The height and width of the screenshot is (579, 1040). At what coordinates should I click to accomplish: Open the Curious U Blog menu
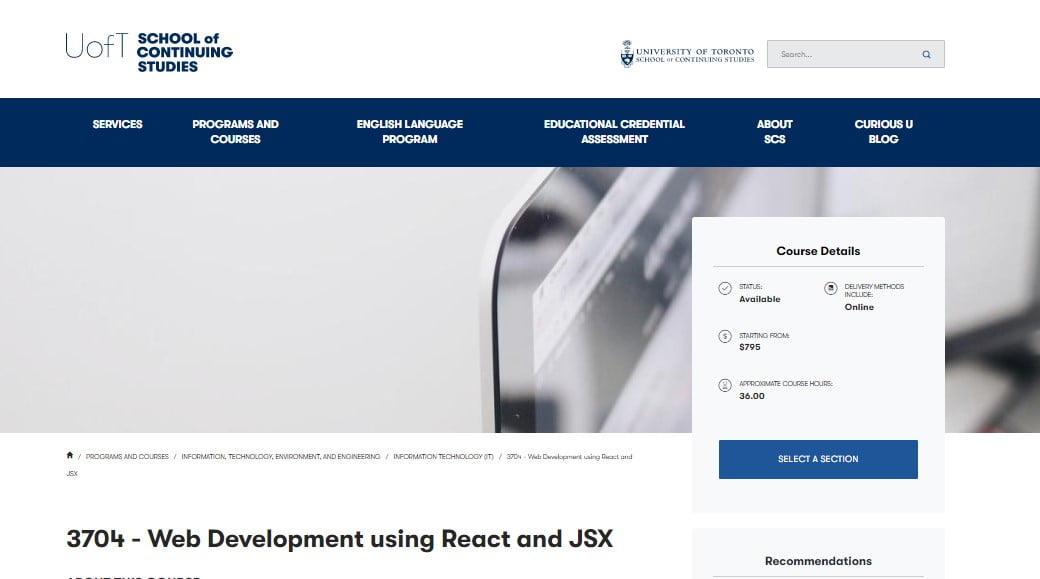883,132
